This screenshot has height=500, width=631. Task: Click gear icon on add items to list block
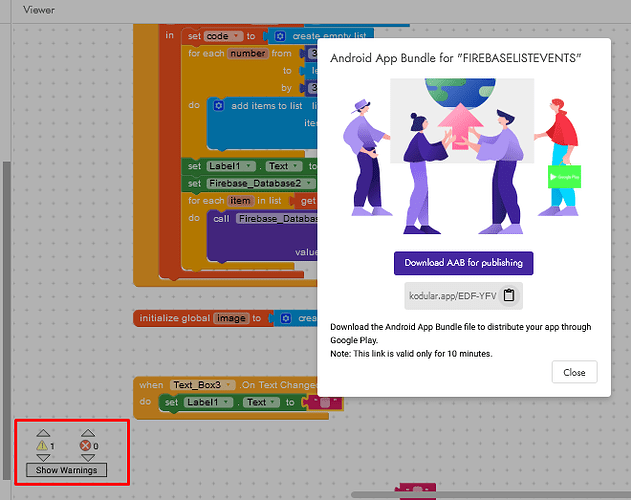219,106
